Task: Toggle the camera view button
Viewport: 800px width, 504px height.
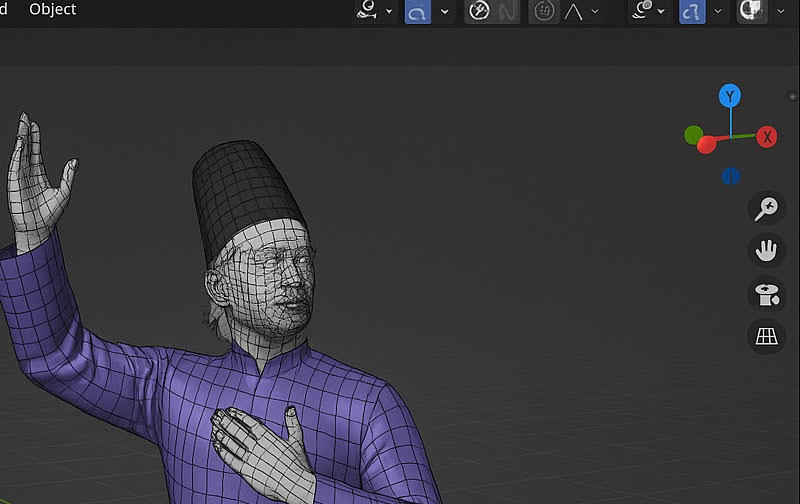Action: tap(766, 294)
